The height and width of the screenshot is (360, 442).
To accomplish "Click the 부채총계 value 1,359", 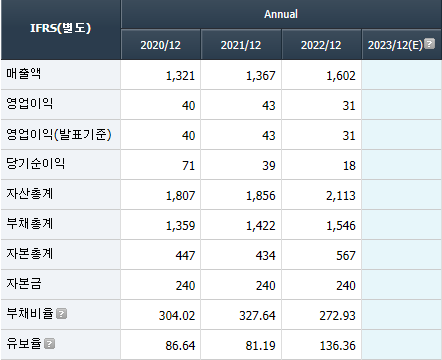I will [180, 226].
